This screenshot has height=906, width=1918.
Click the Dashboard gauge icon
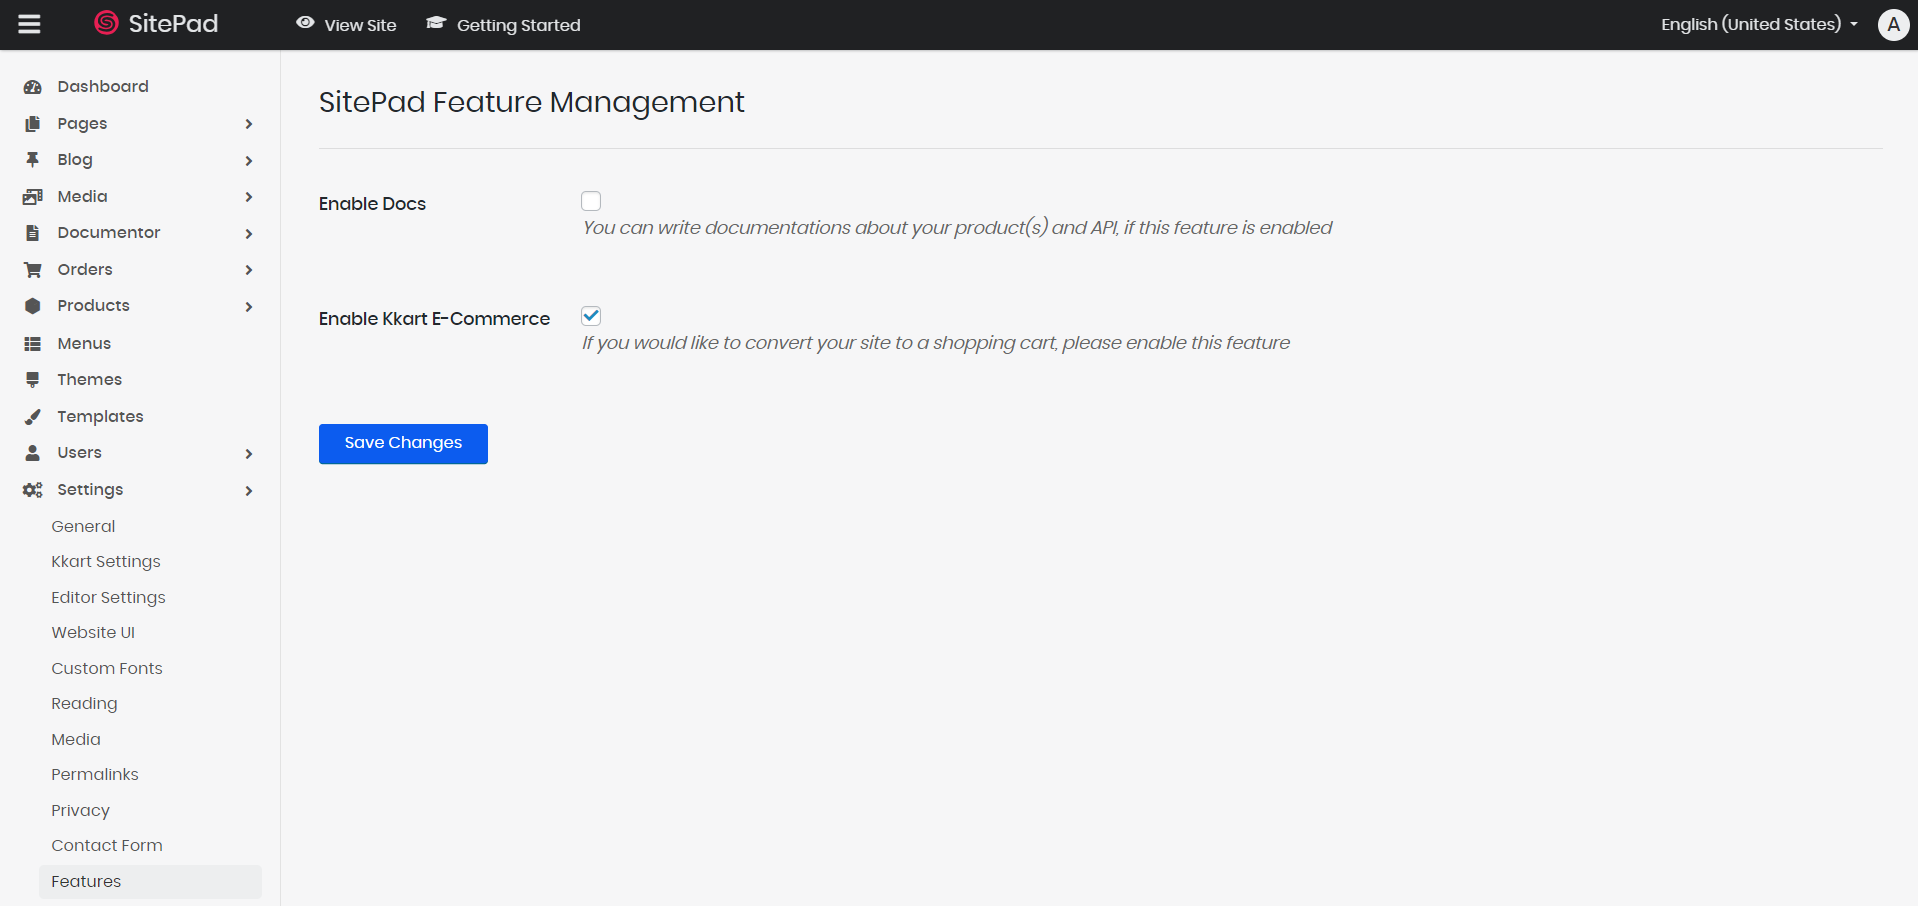click(33, 87)
